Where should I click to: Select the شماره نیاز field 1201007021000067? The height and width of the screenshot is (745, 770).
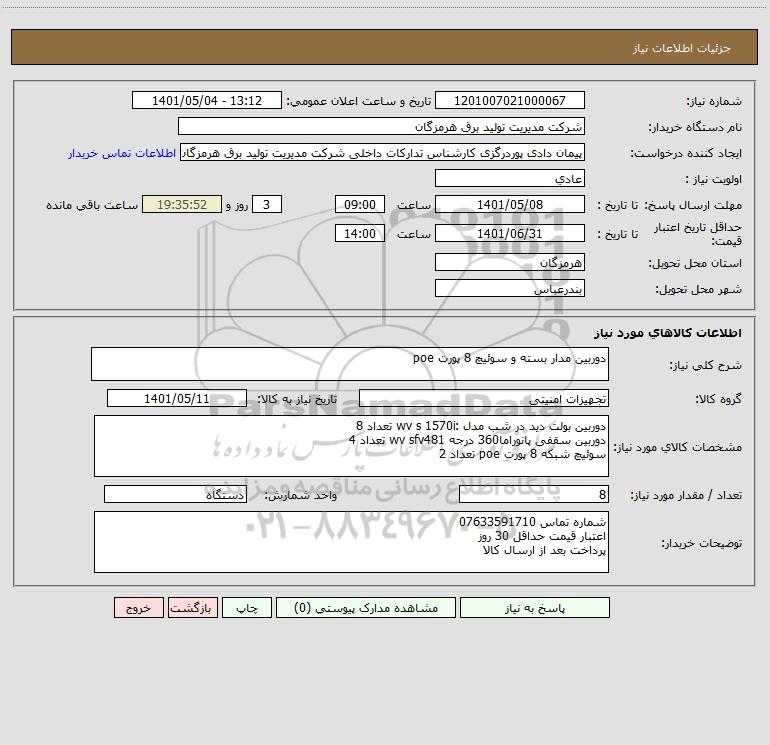click(x=510, y=101)
